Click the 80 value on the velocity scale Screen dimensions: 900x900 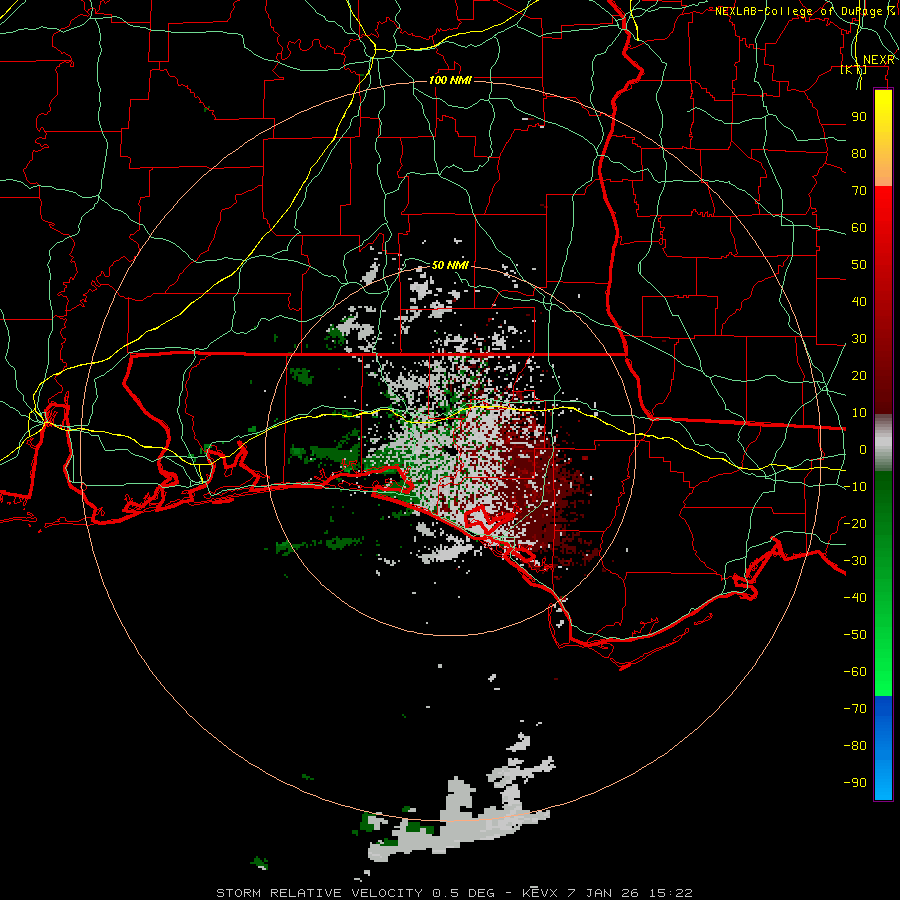859,154
